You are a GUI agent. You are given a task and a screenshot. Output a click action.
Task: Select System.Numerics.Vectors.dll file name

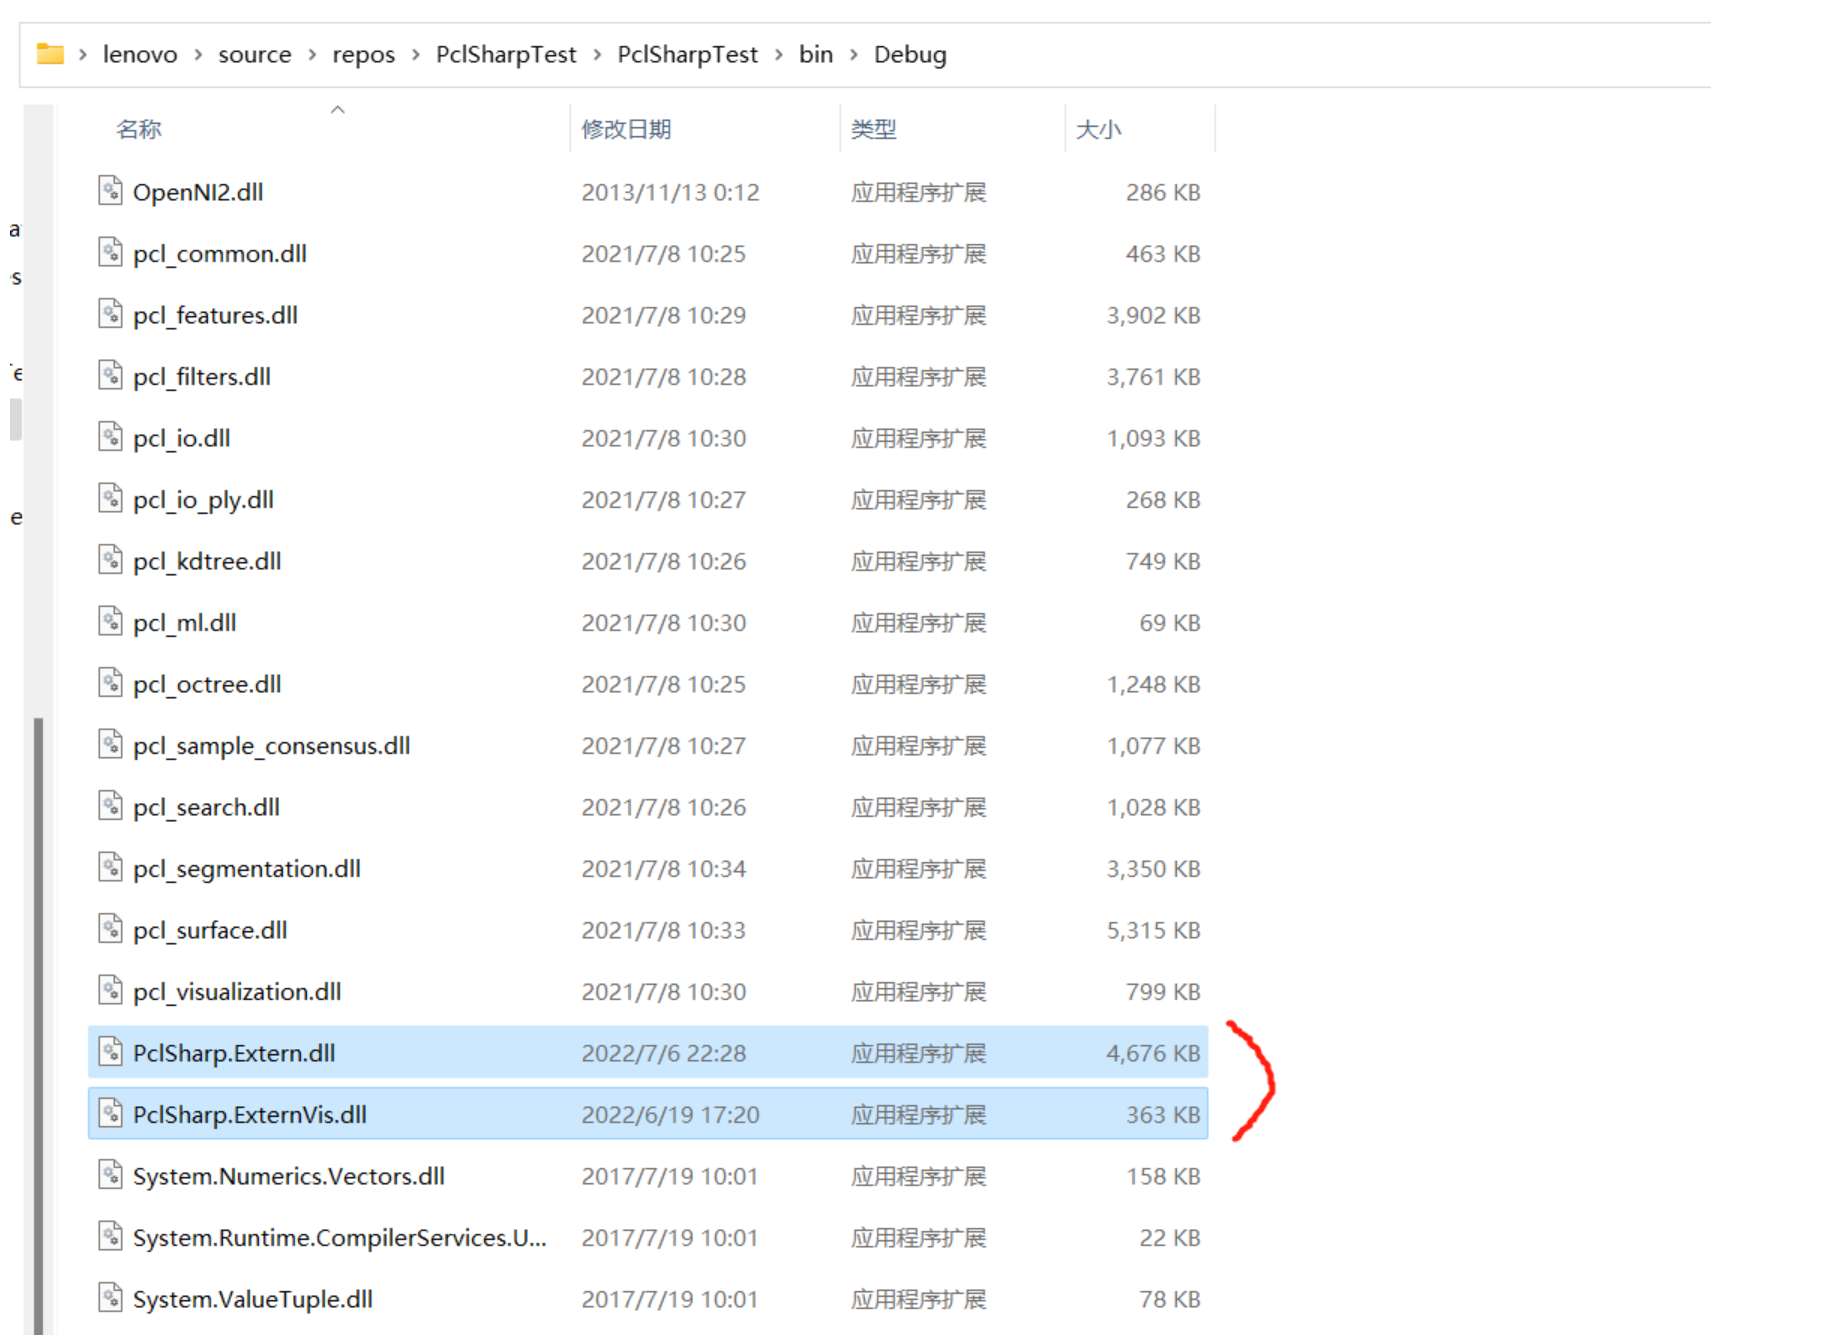[x=289, y=1176]
